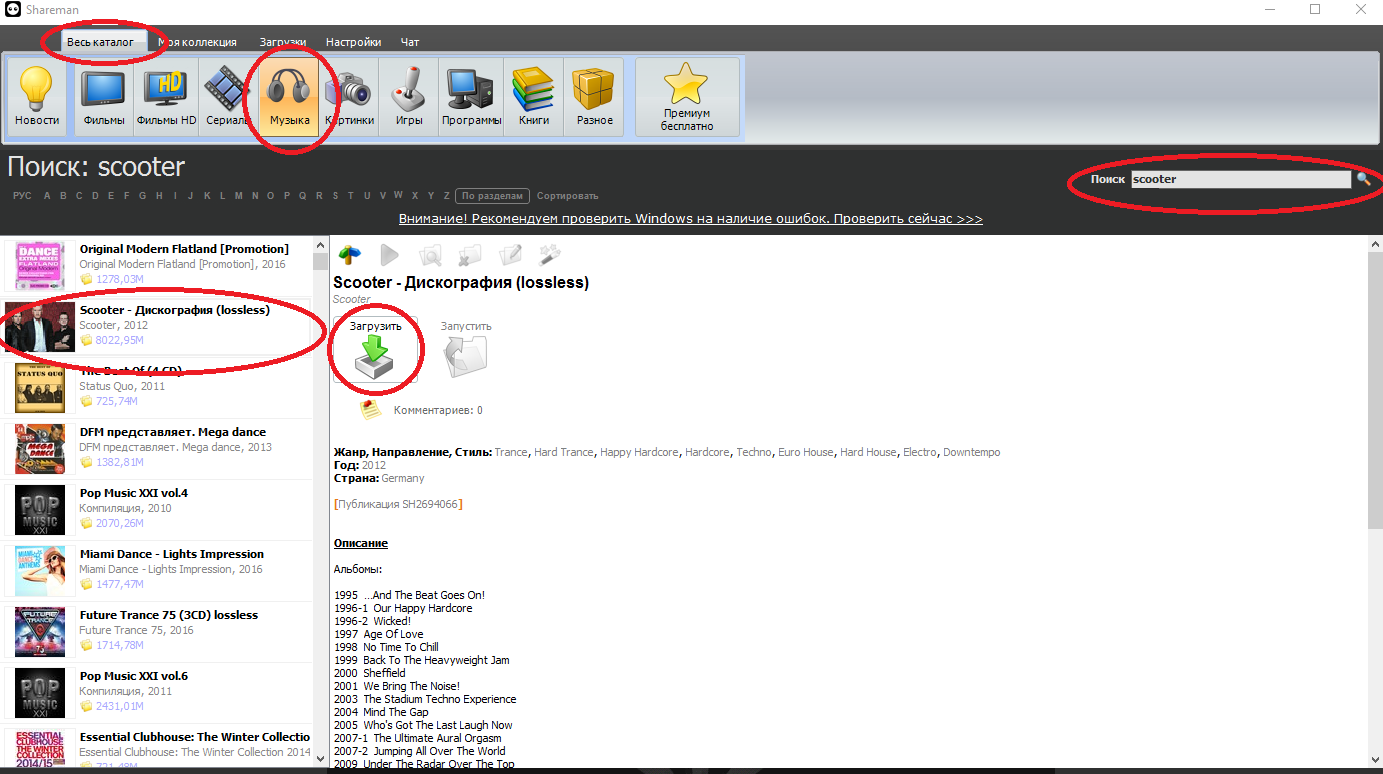Open the Разное box category
The width and height of the screenshot is (1383, 774).
pyautogui.click(x=594, y=97)
